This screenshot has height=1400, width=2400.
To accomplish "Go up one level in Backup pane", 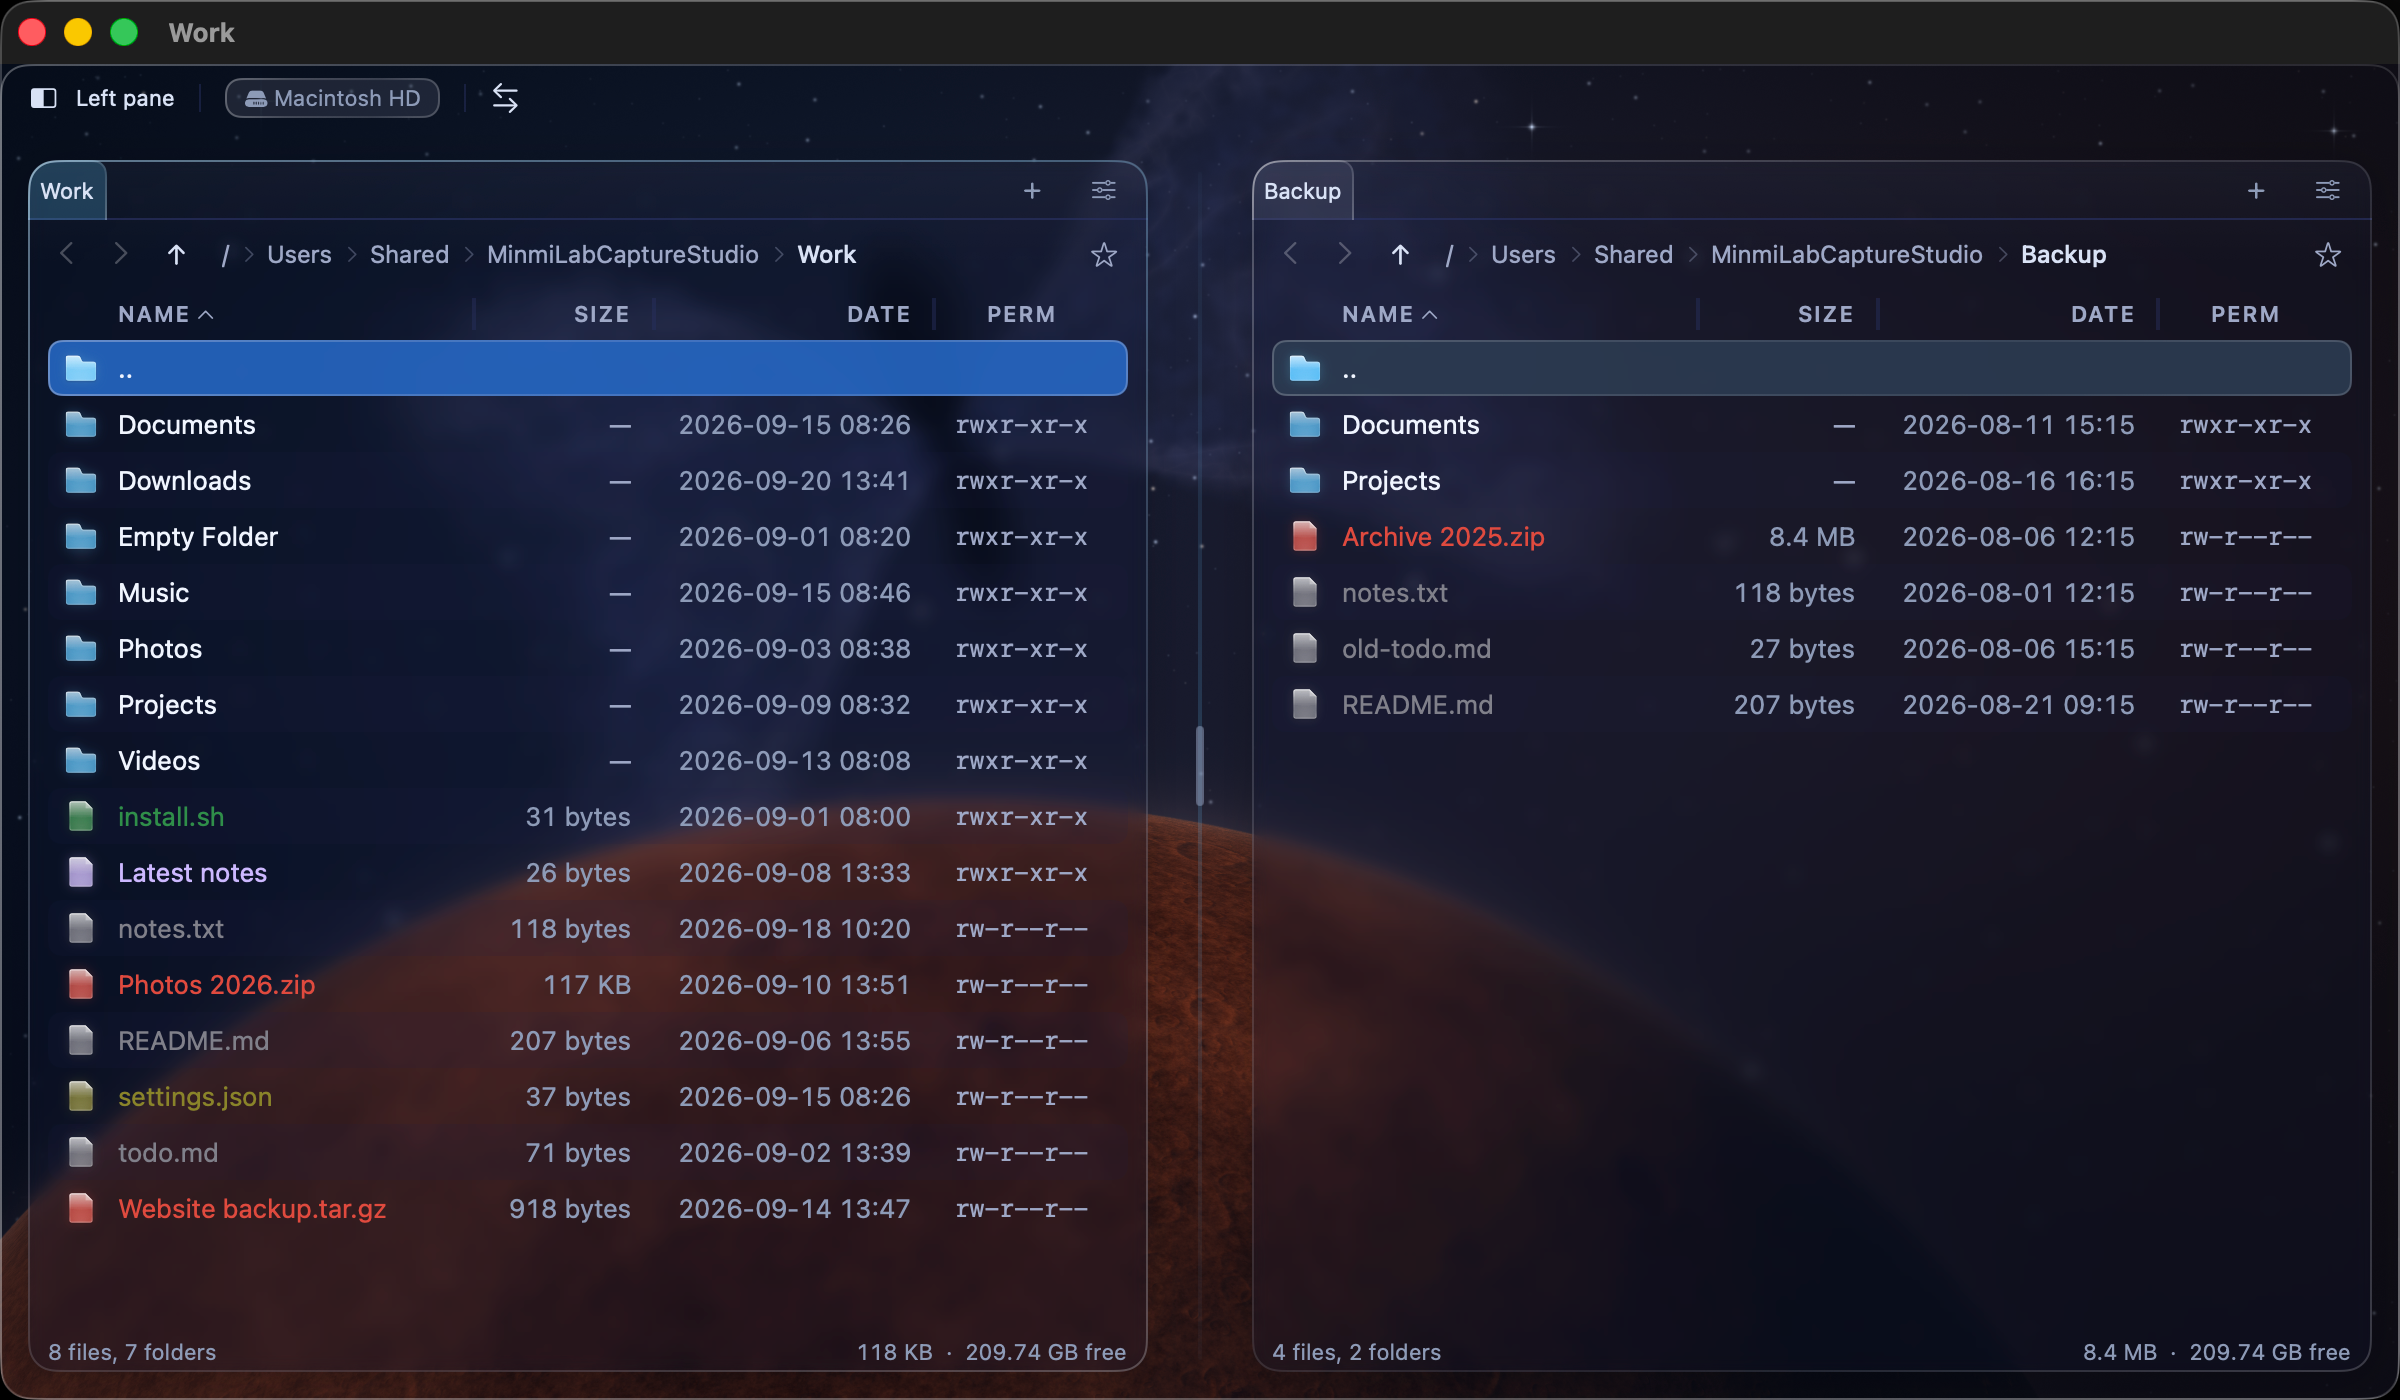I will [x=1400, y=254].
